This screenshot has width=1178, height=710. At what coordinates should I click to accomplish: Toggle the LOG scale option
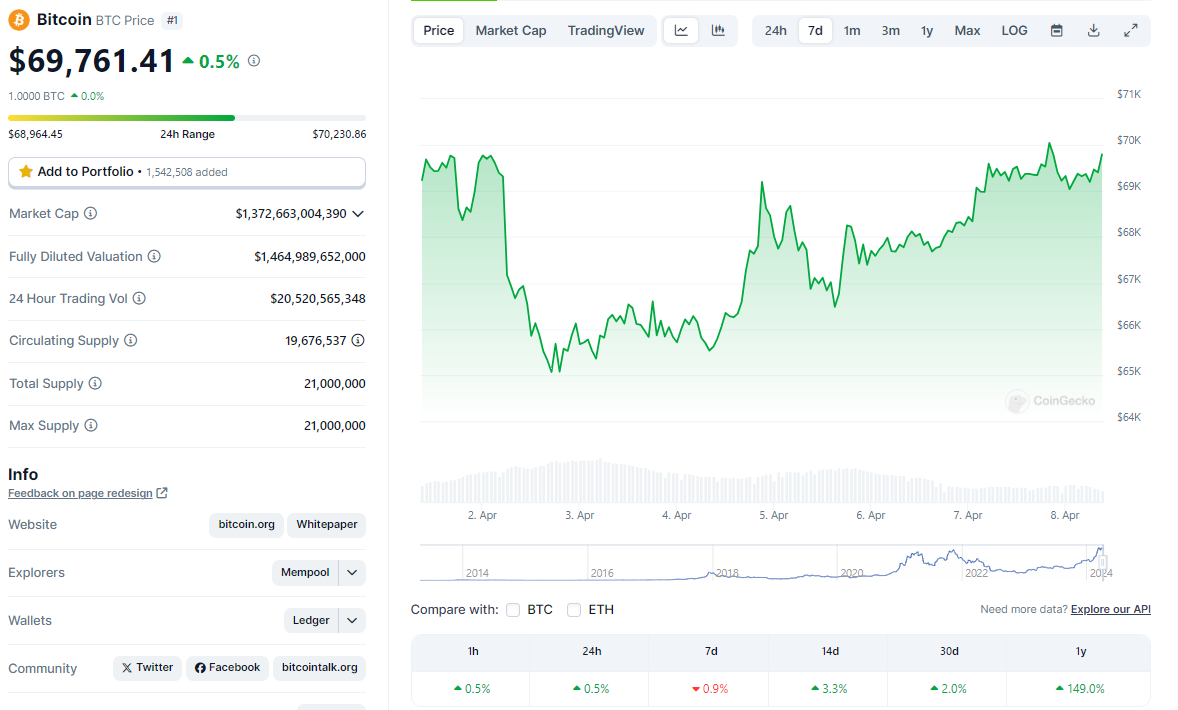[x=1014, y=31]
